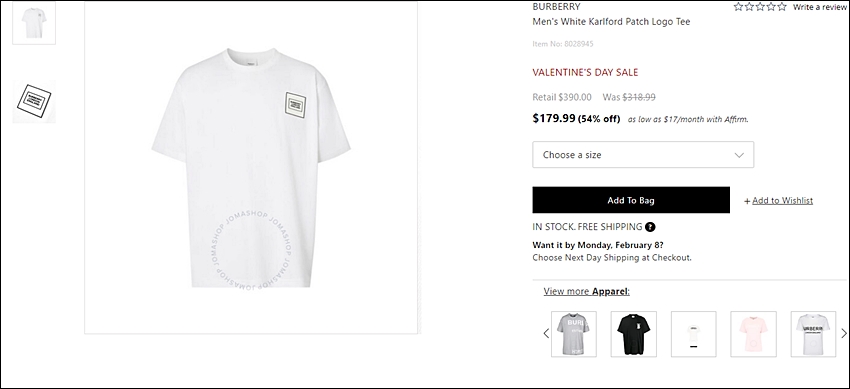Expand size options using the chevron arrow
Viewport: 850px width, 389px height.
pos(739,155)
